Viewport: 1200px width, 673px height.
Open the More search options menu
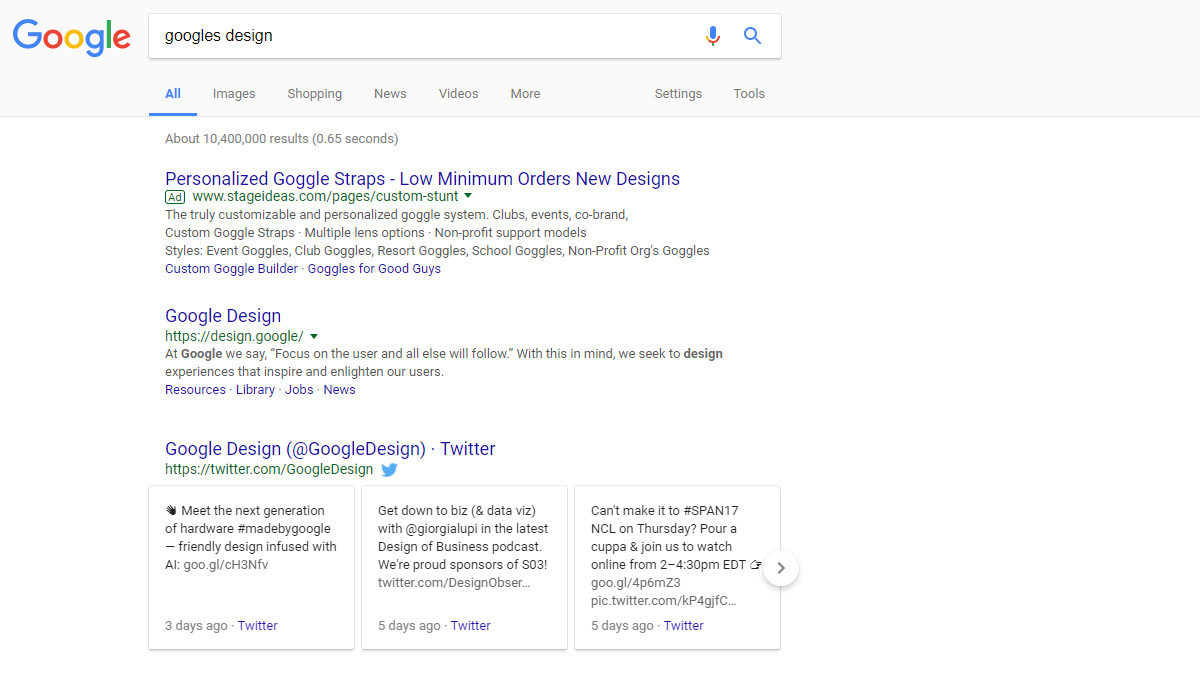coord(525,94)
